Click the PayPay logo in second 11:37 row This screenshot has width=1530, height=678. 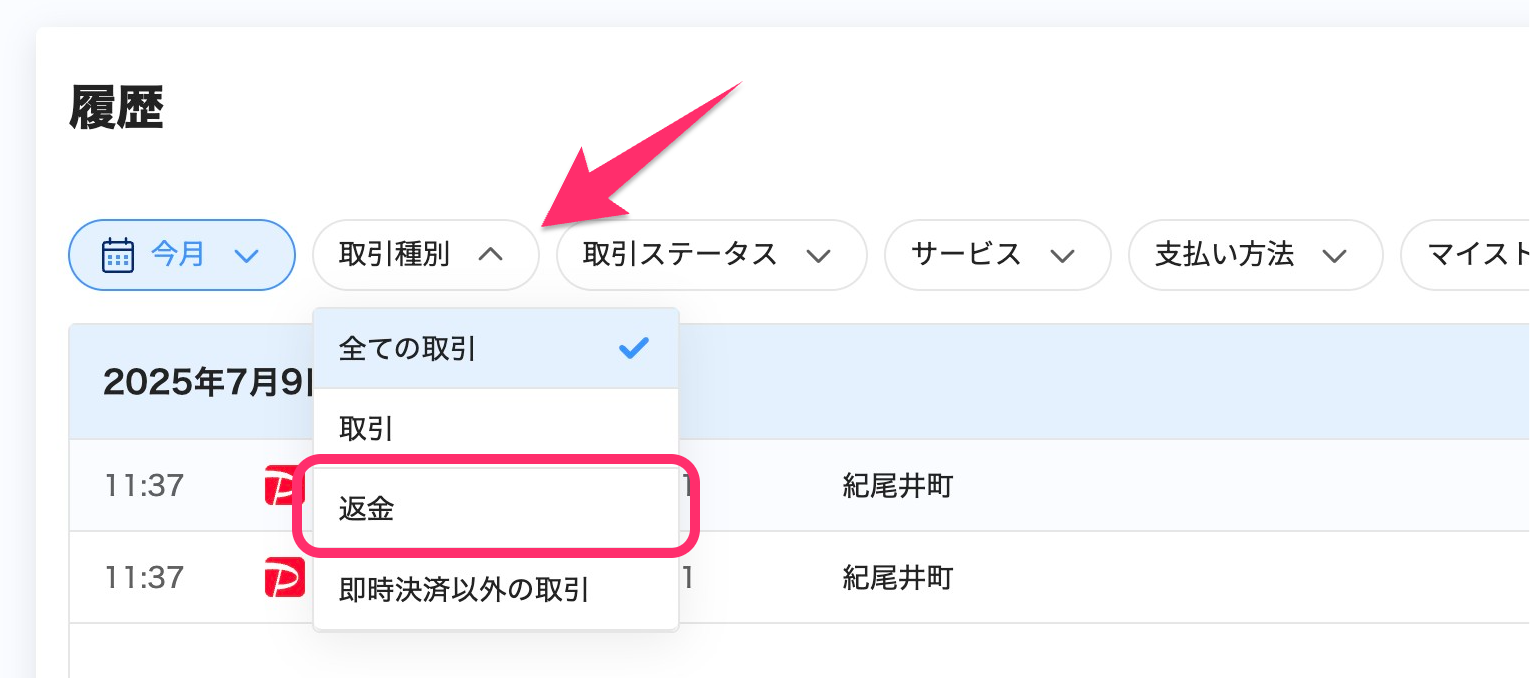284,578
